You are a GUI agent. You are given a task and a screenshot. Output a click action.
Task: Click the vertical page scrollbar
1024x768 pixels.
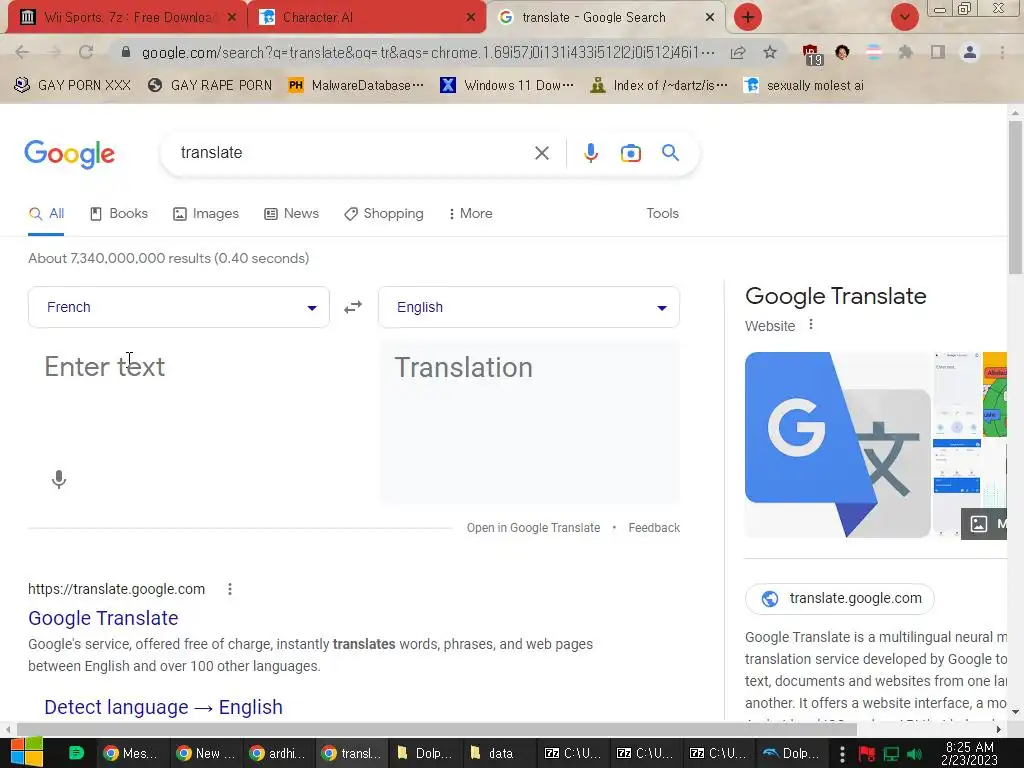(x=1015, y=196)
